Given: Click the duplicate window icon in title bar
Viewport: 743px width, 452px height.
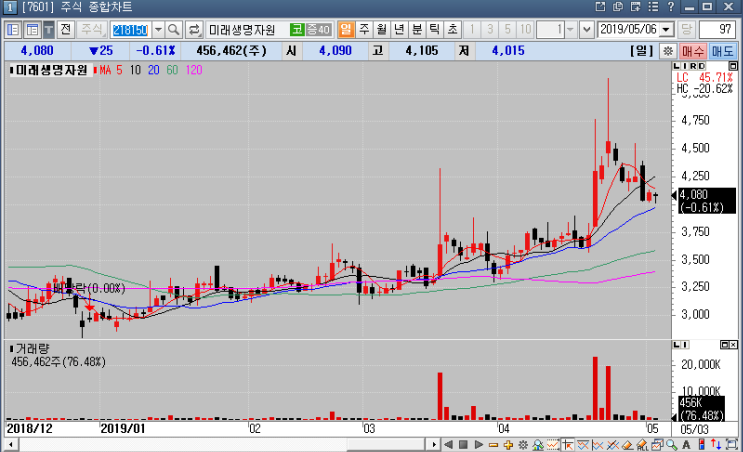Looking at the screenshot, I should pos(618,7).
